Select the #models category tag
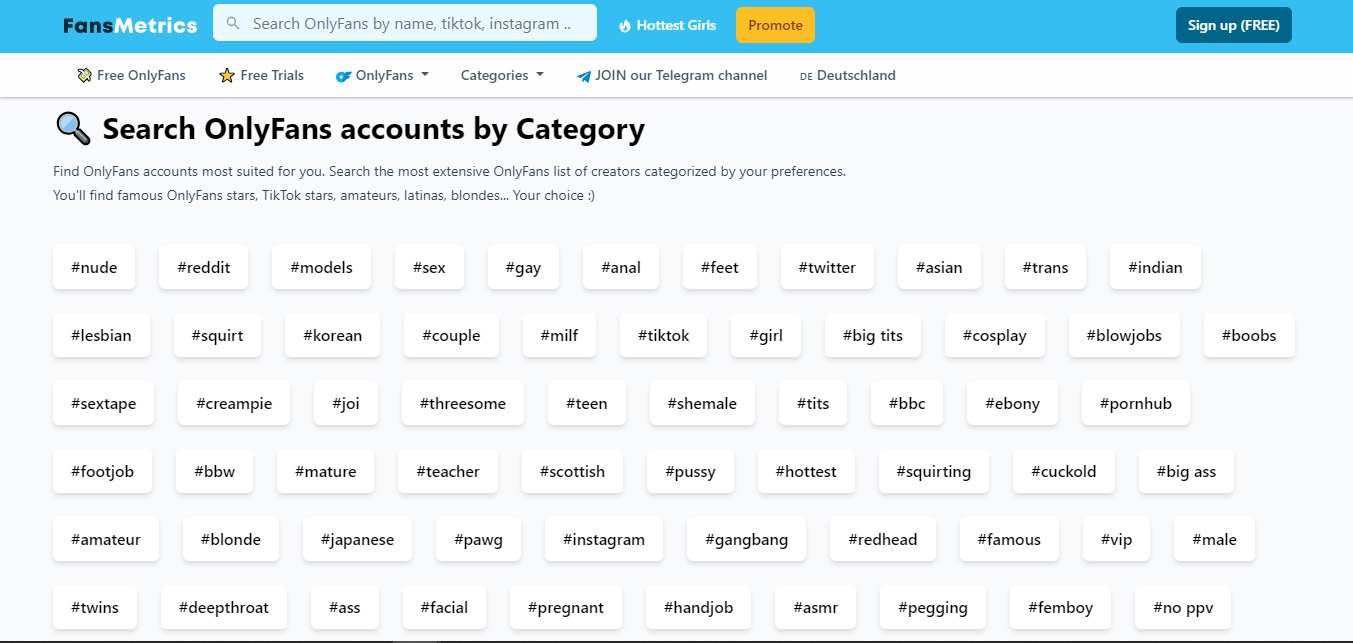Image resolution: width=1353 pixels, height=643 pixels. point(322,267)
